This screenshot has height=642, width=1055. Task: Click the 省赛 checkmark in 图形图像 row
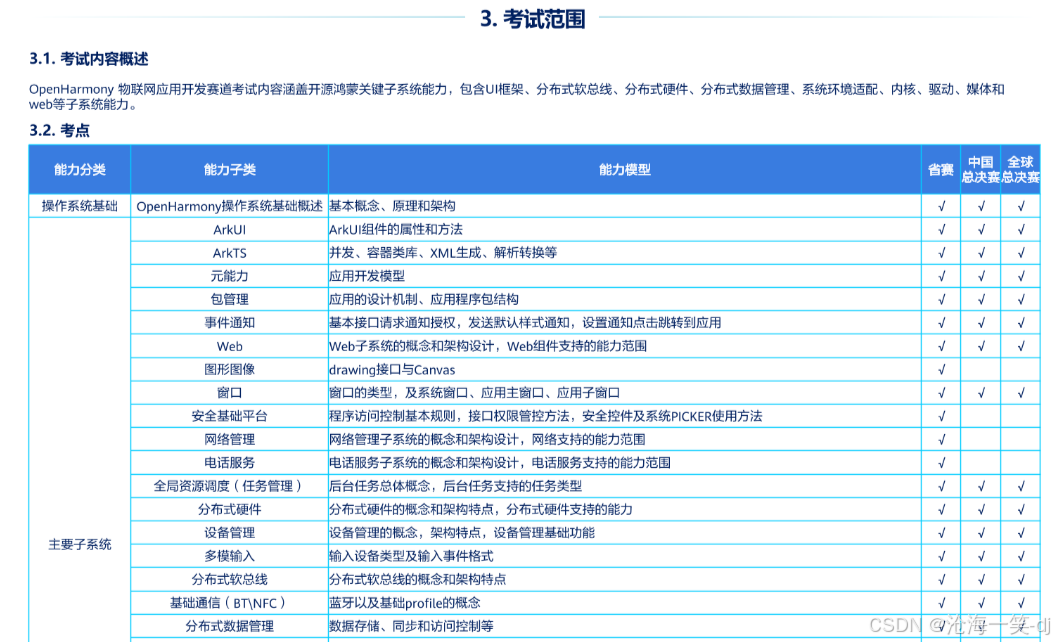[x=941, y=369]
